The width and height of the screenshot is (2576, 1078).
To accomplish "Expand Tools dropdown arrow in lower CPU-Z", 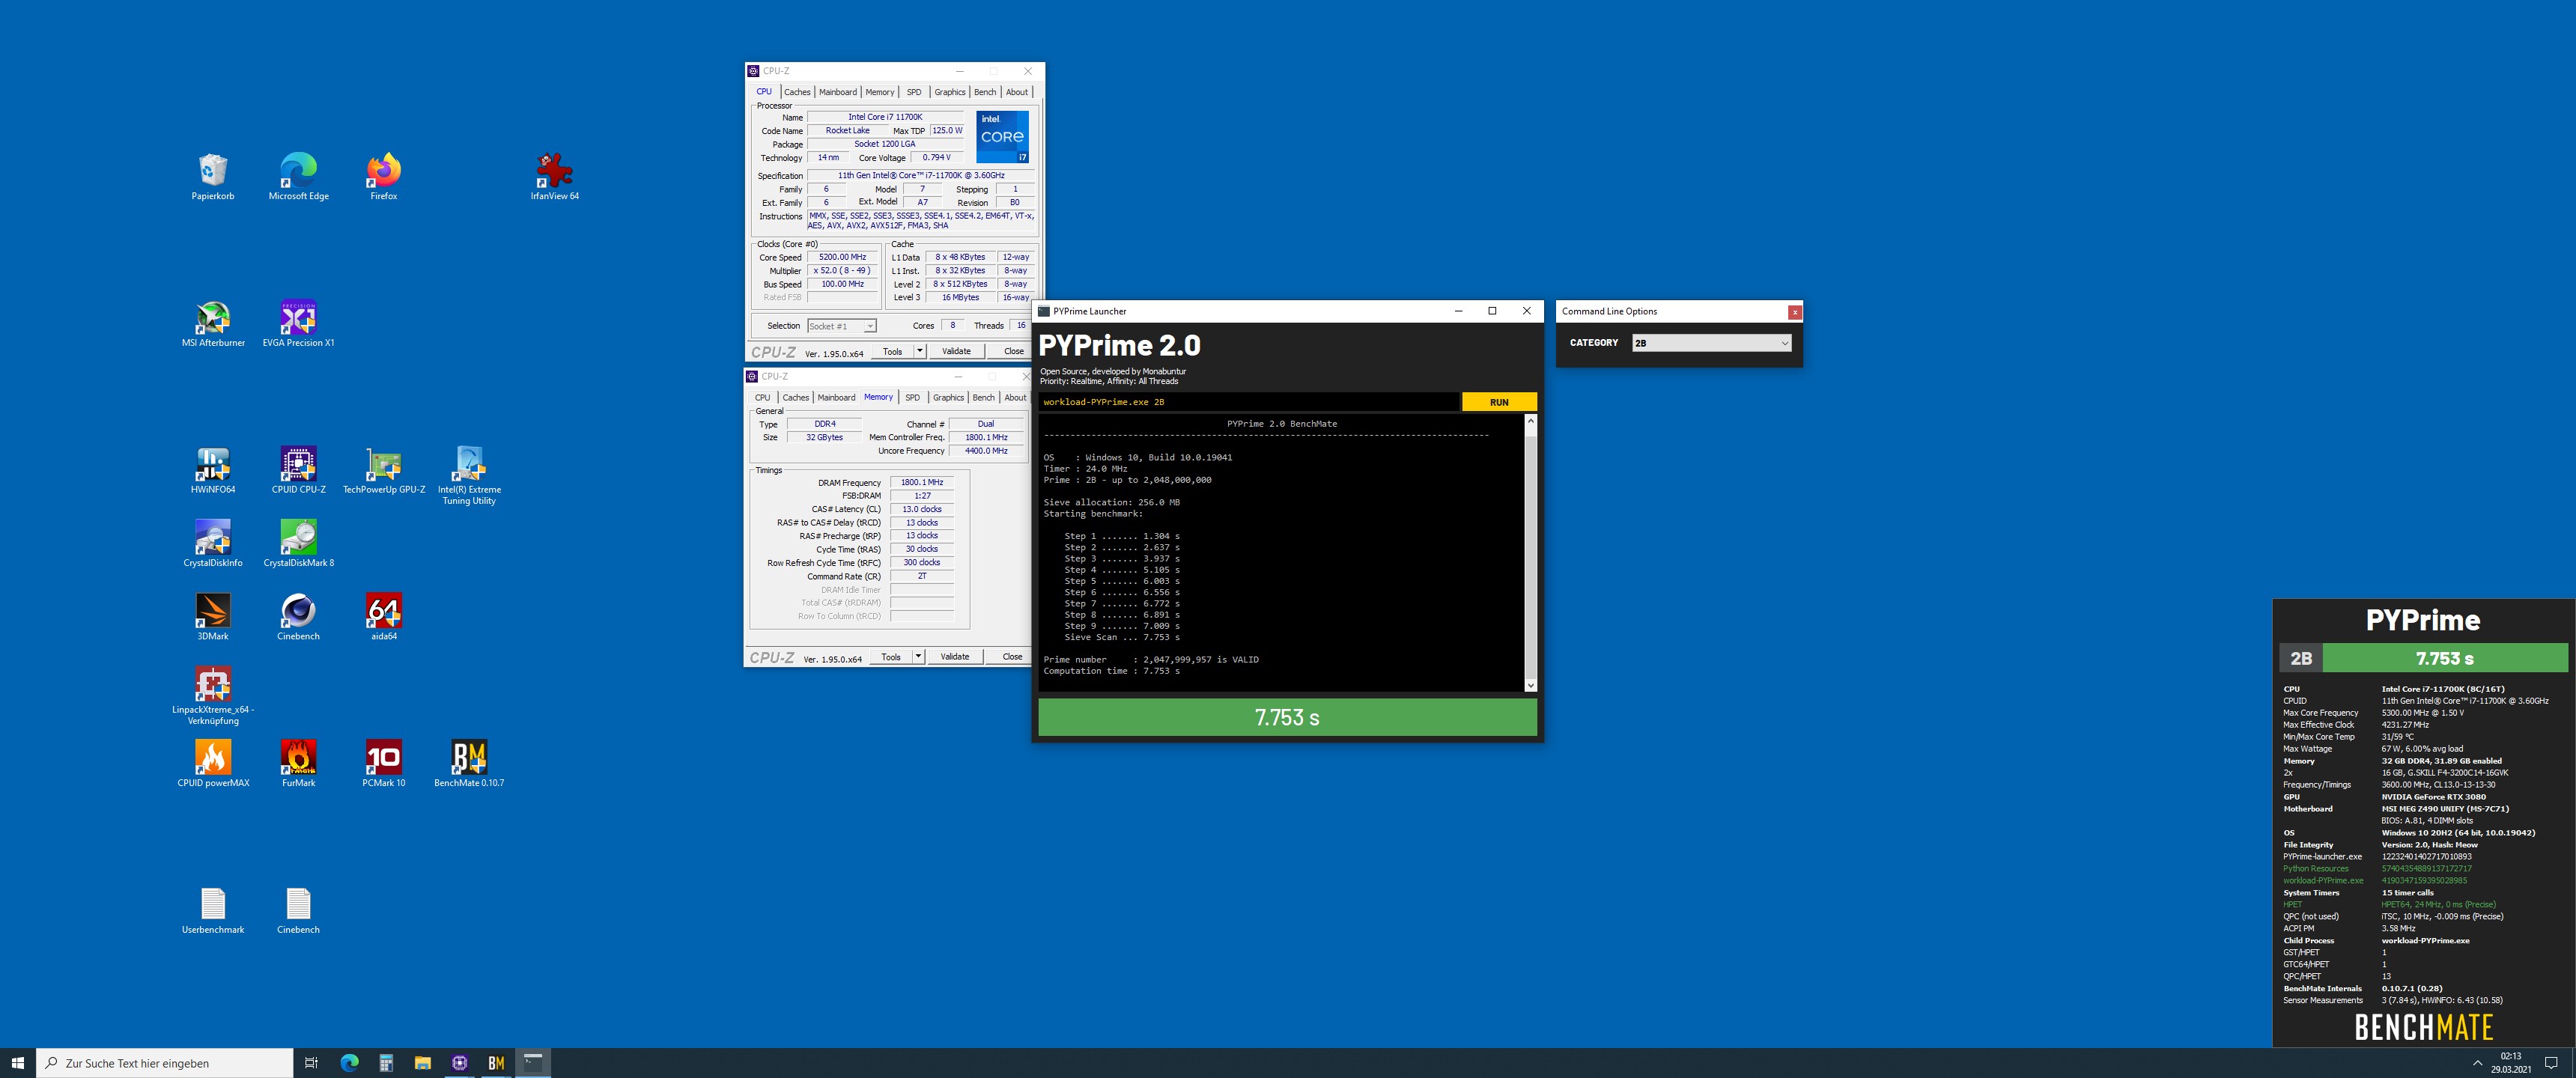I will [918, 657].
